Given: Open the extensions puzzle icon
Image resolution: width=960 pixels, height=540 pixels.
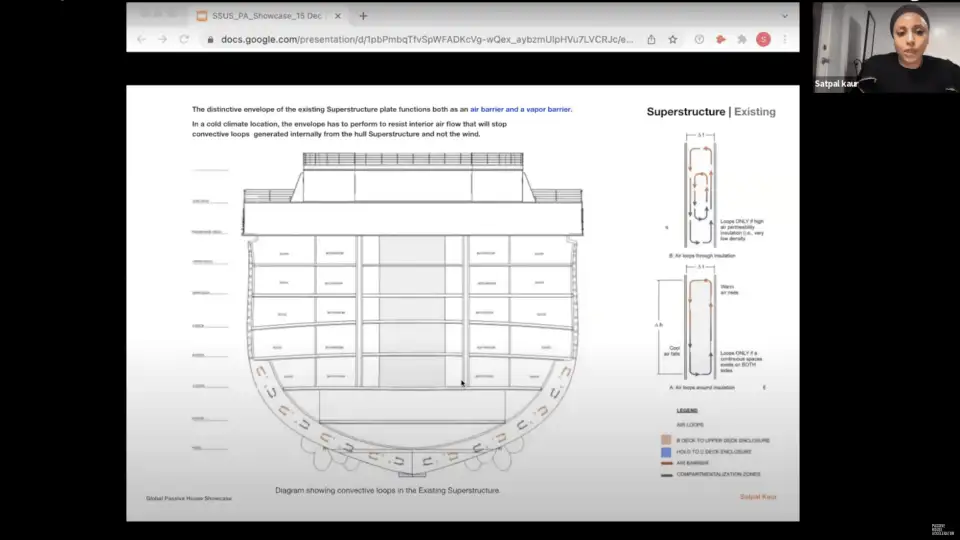Looking at the screenshot, I should pyautogui.click(x=741, y=39).
